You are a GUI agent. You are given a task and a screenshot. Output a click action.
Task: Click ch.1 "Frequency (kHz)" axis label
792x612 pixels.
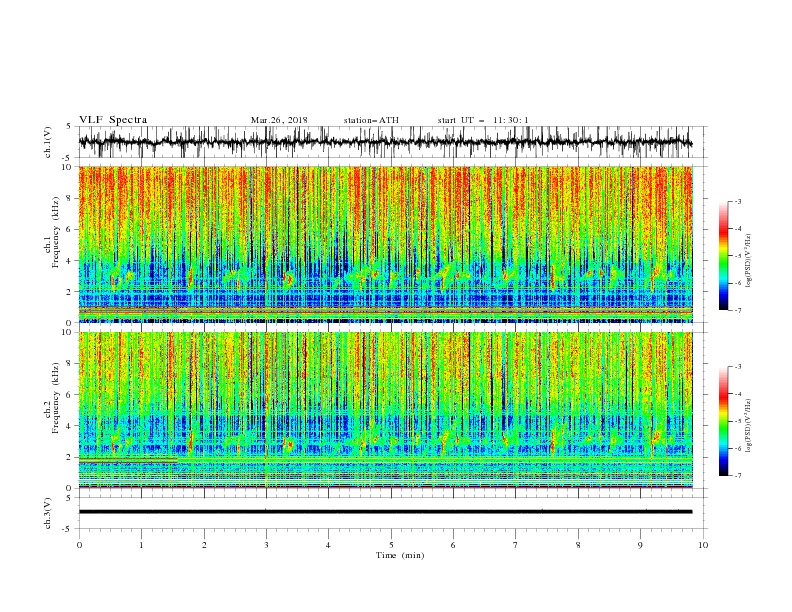(56, 233)
